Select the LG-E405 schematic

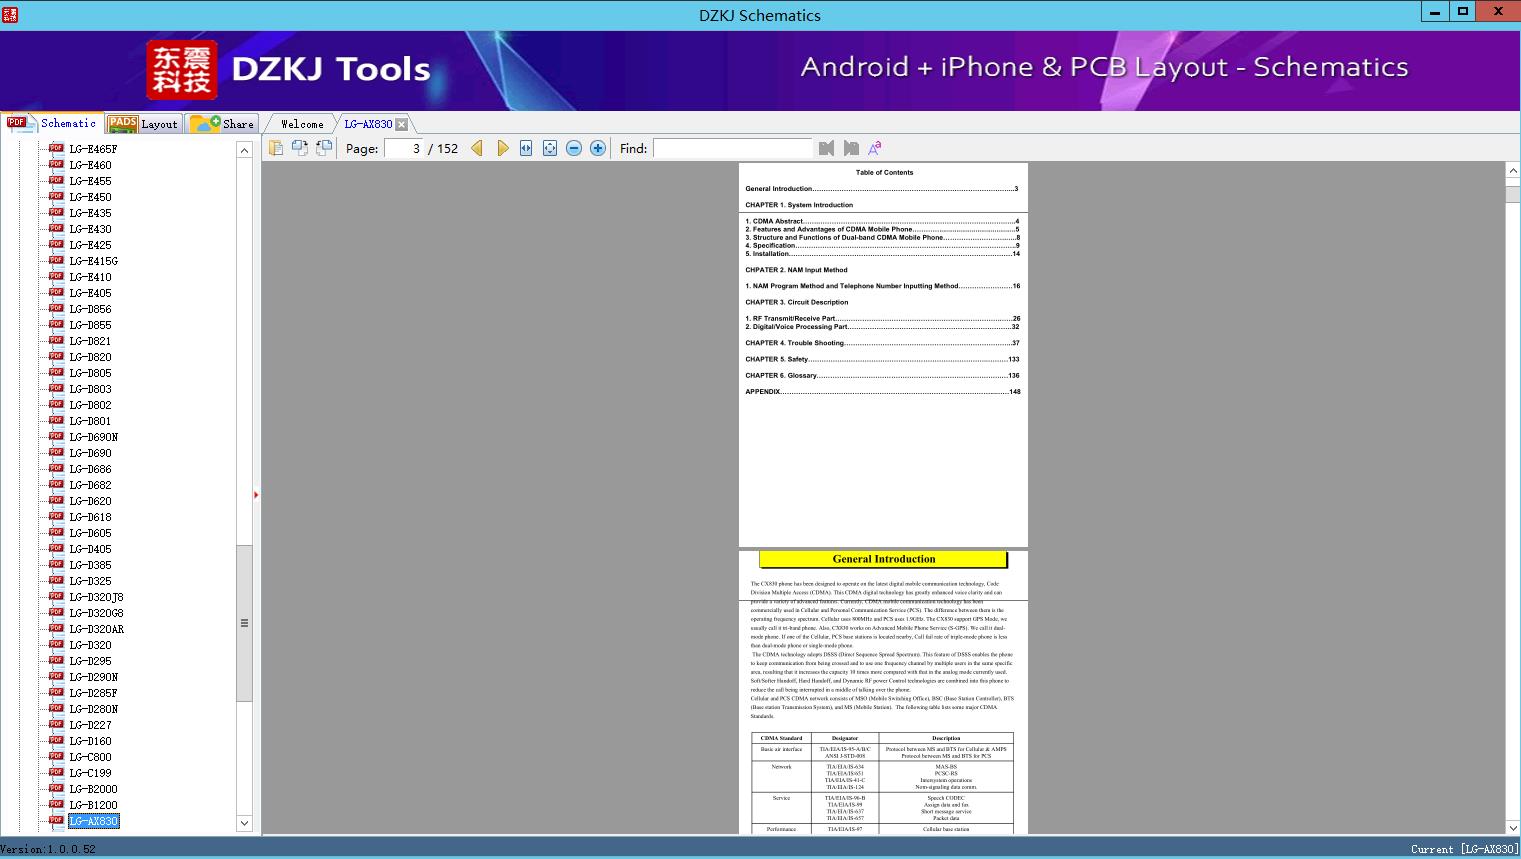90,293
